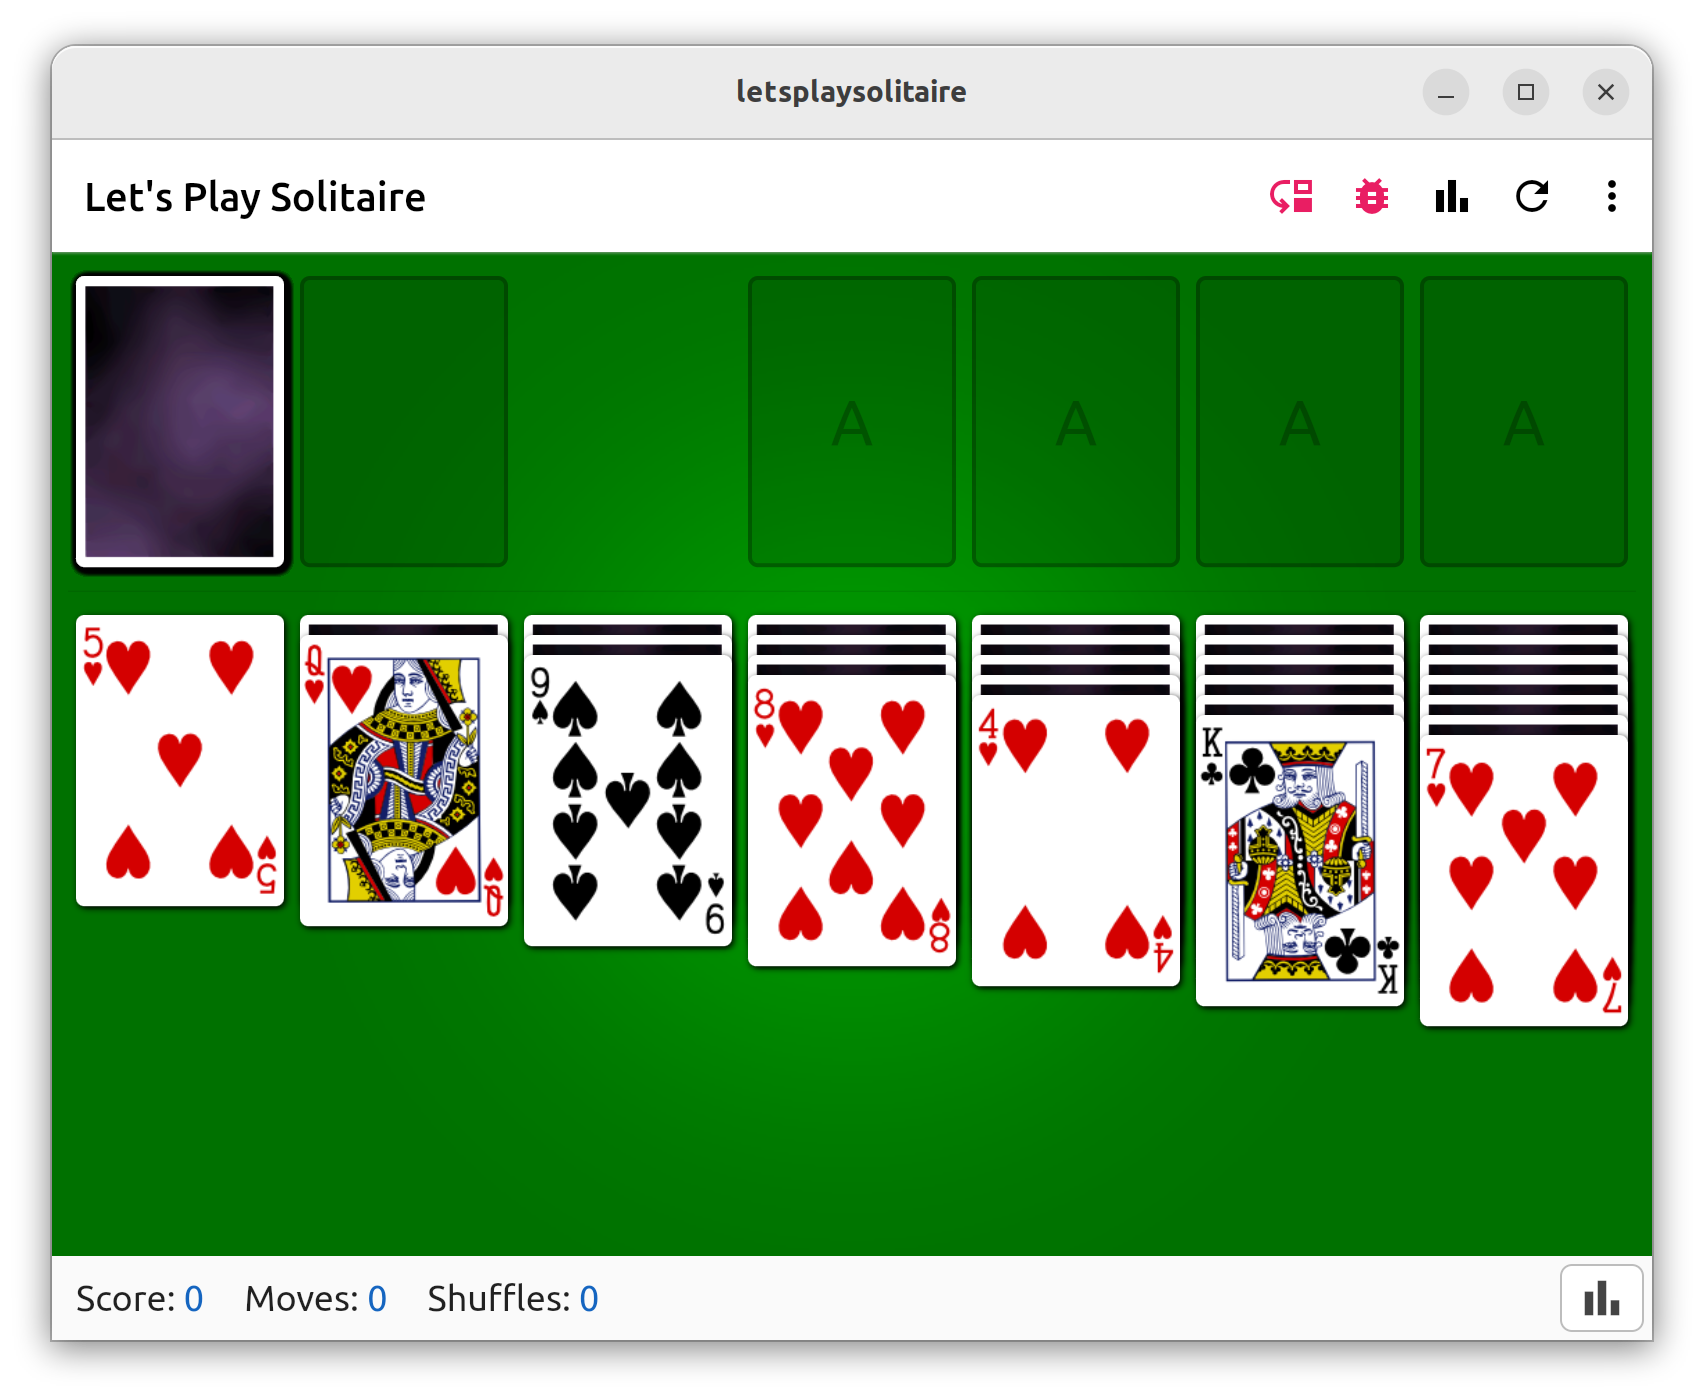1704x1398 pixels.
Task: Select the seven of hearts card
Action: [1524, 881]
